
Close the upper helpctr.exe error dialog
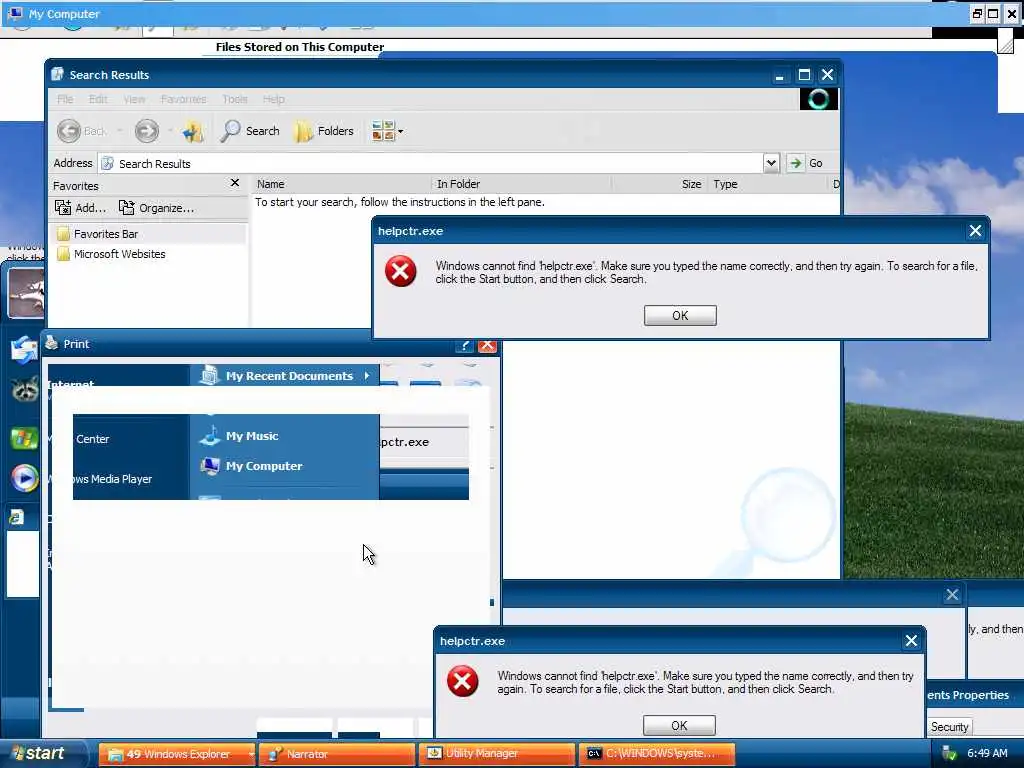pos(975,231)
